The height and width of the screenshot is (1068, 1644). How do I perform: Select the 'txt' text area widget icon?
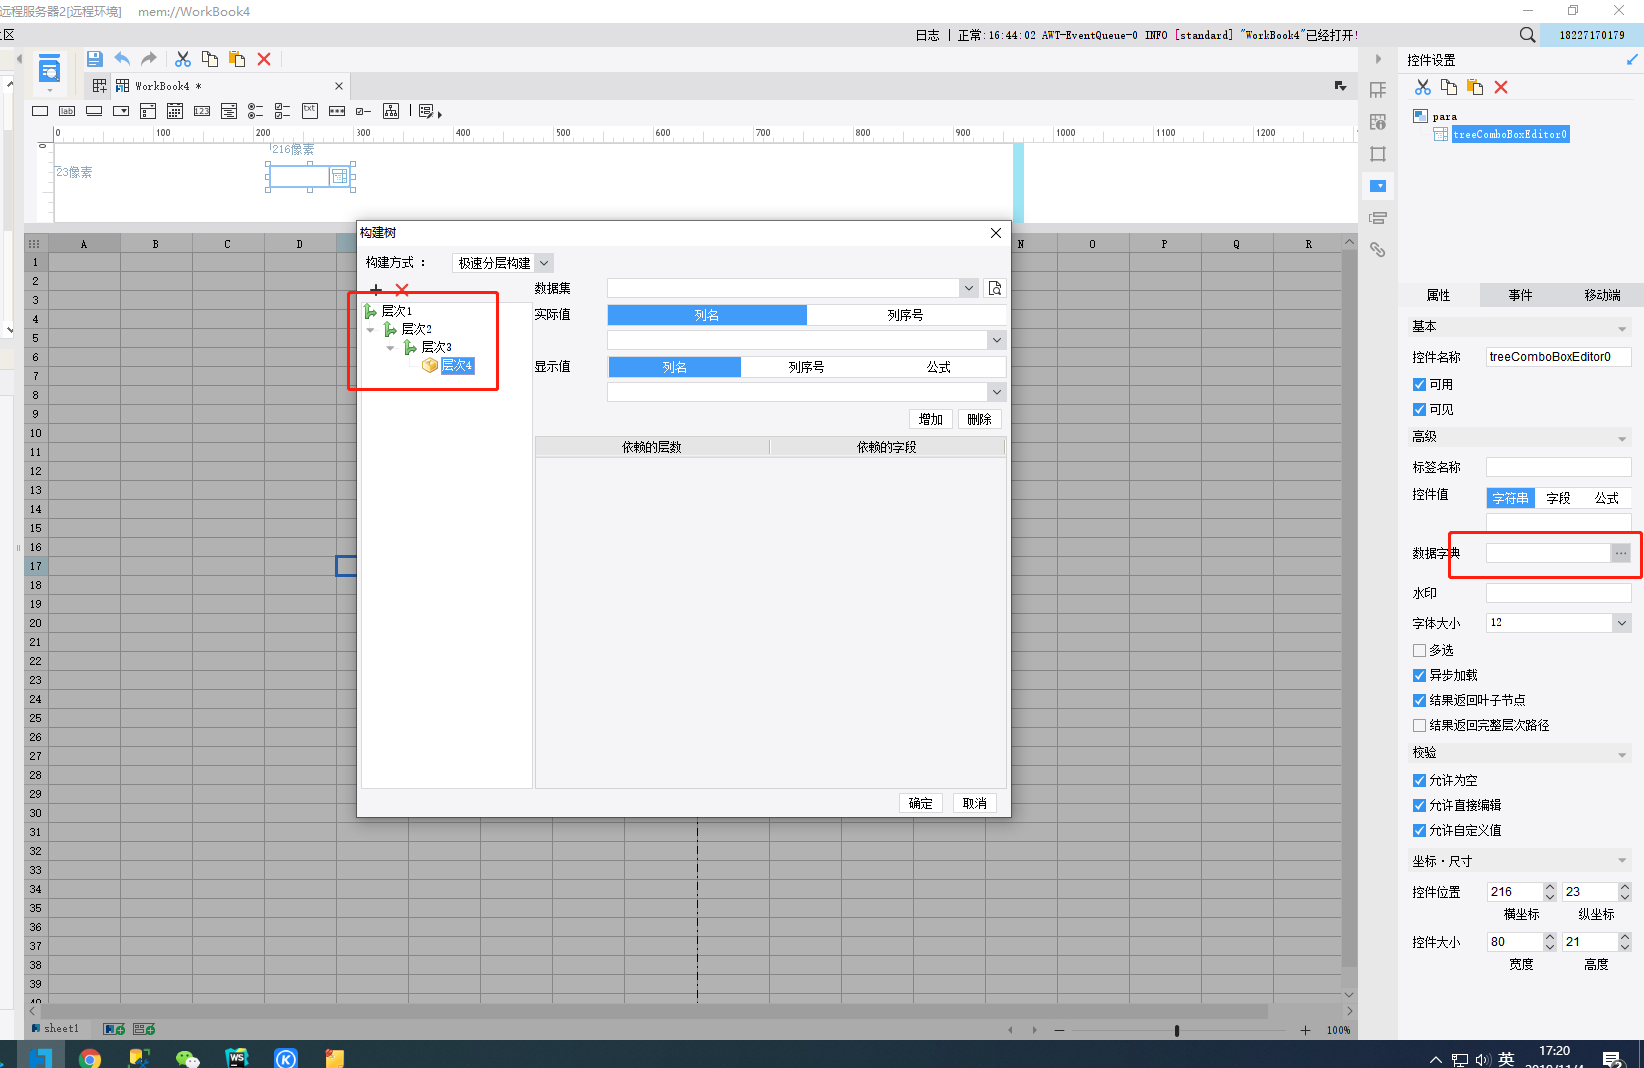coord(310,111)
